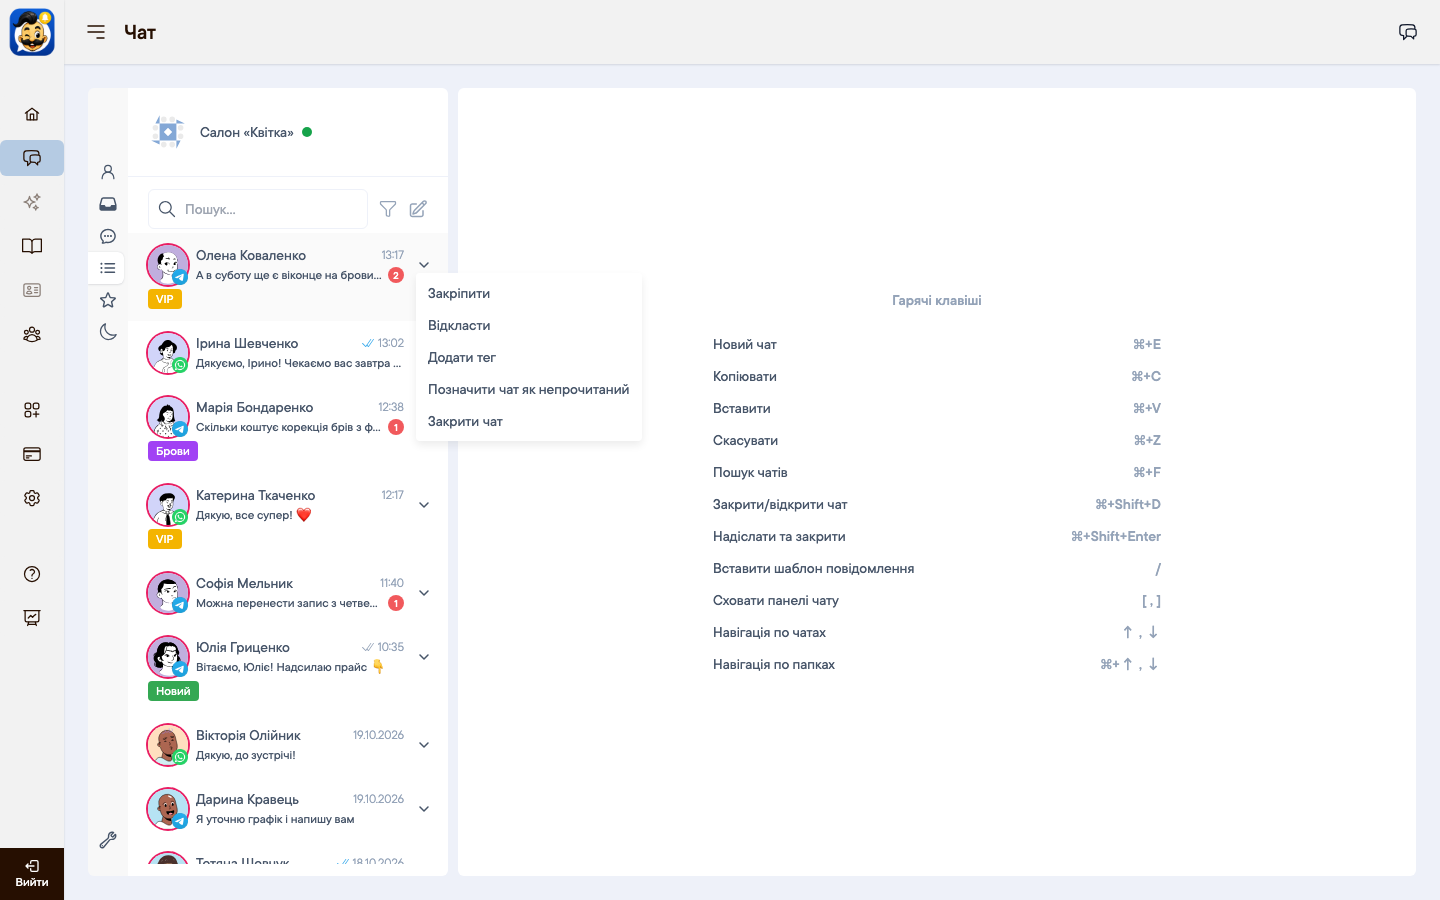Expand options chevron for Софія Мельник
1440x900 pixels.
point(424,593)
